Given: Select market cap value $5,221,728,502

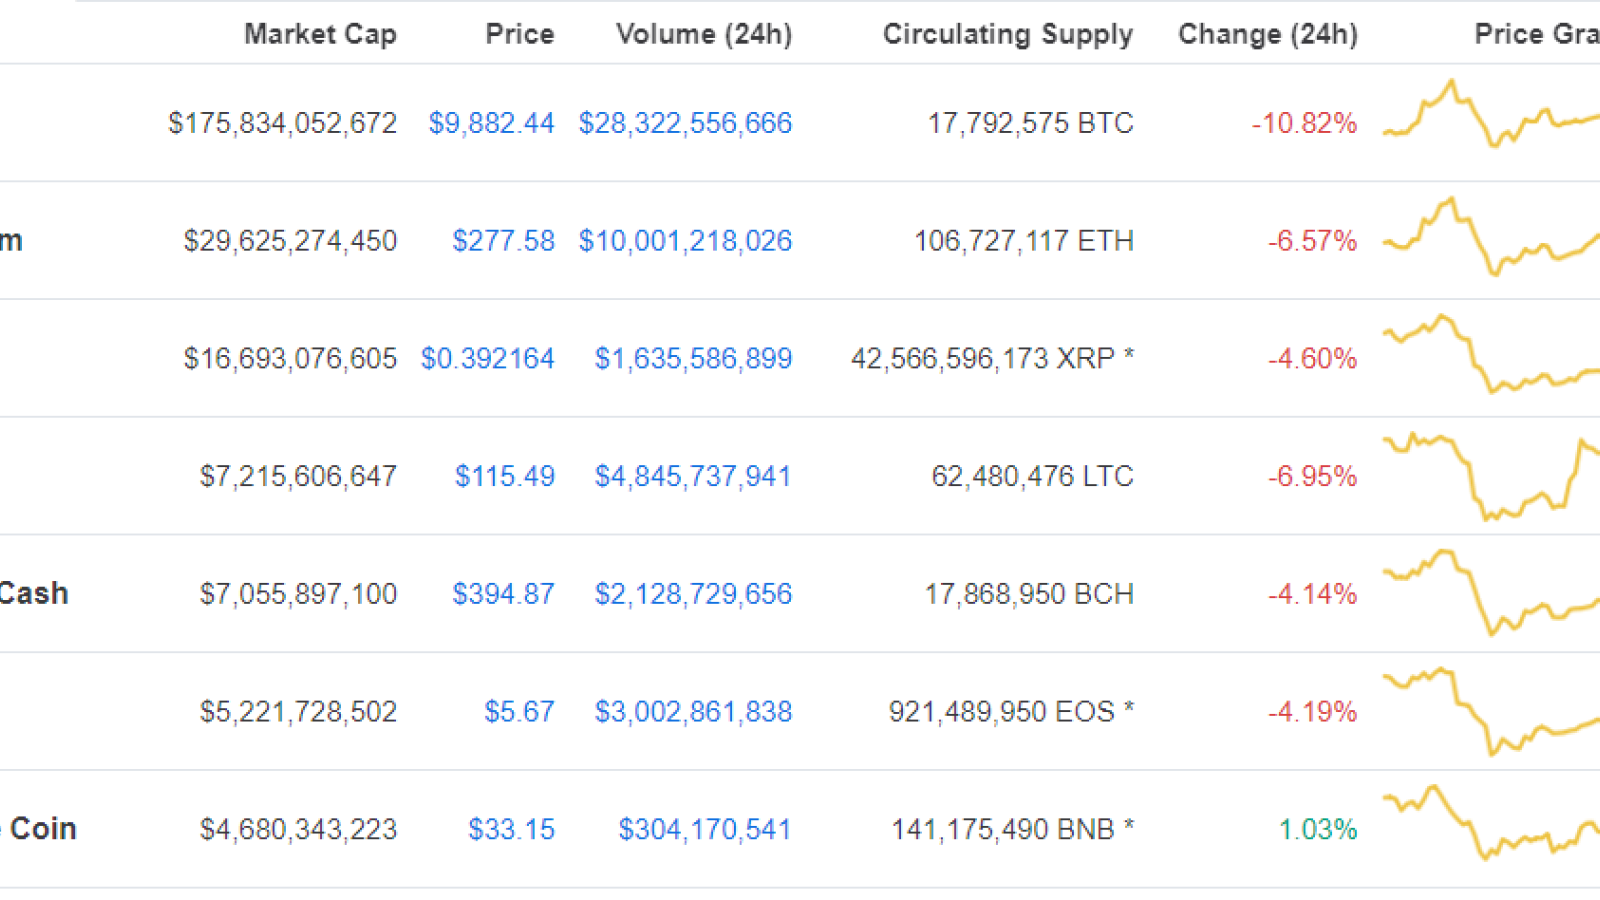Looking at the screenshot, I should (x=298, y=712).
